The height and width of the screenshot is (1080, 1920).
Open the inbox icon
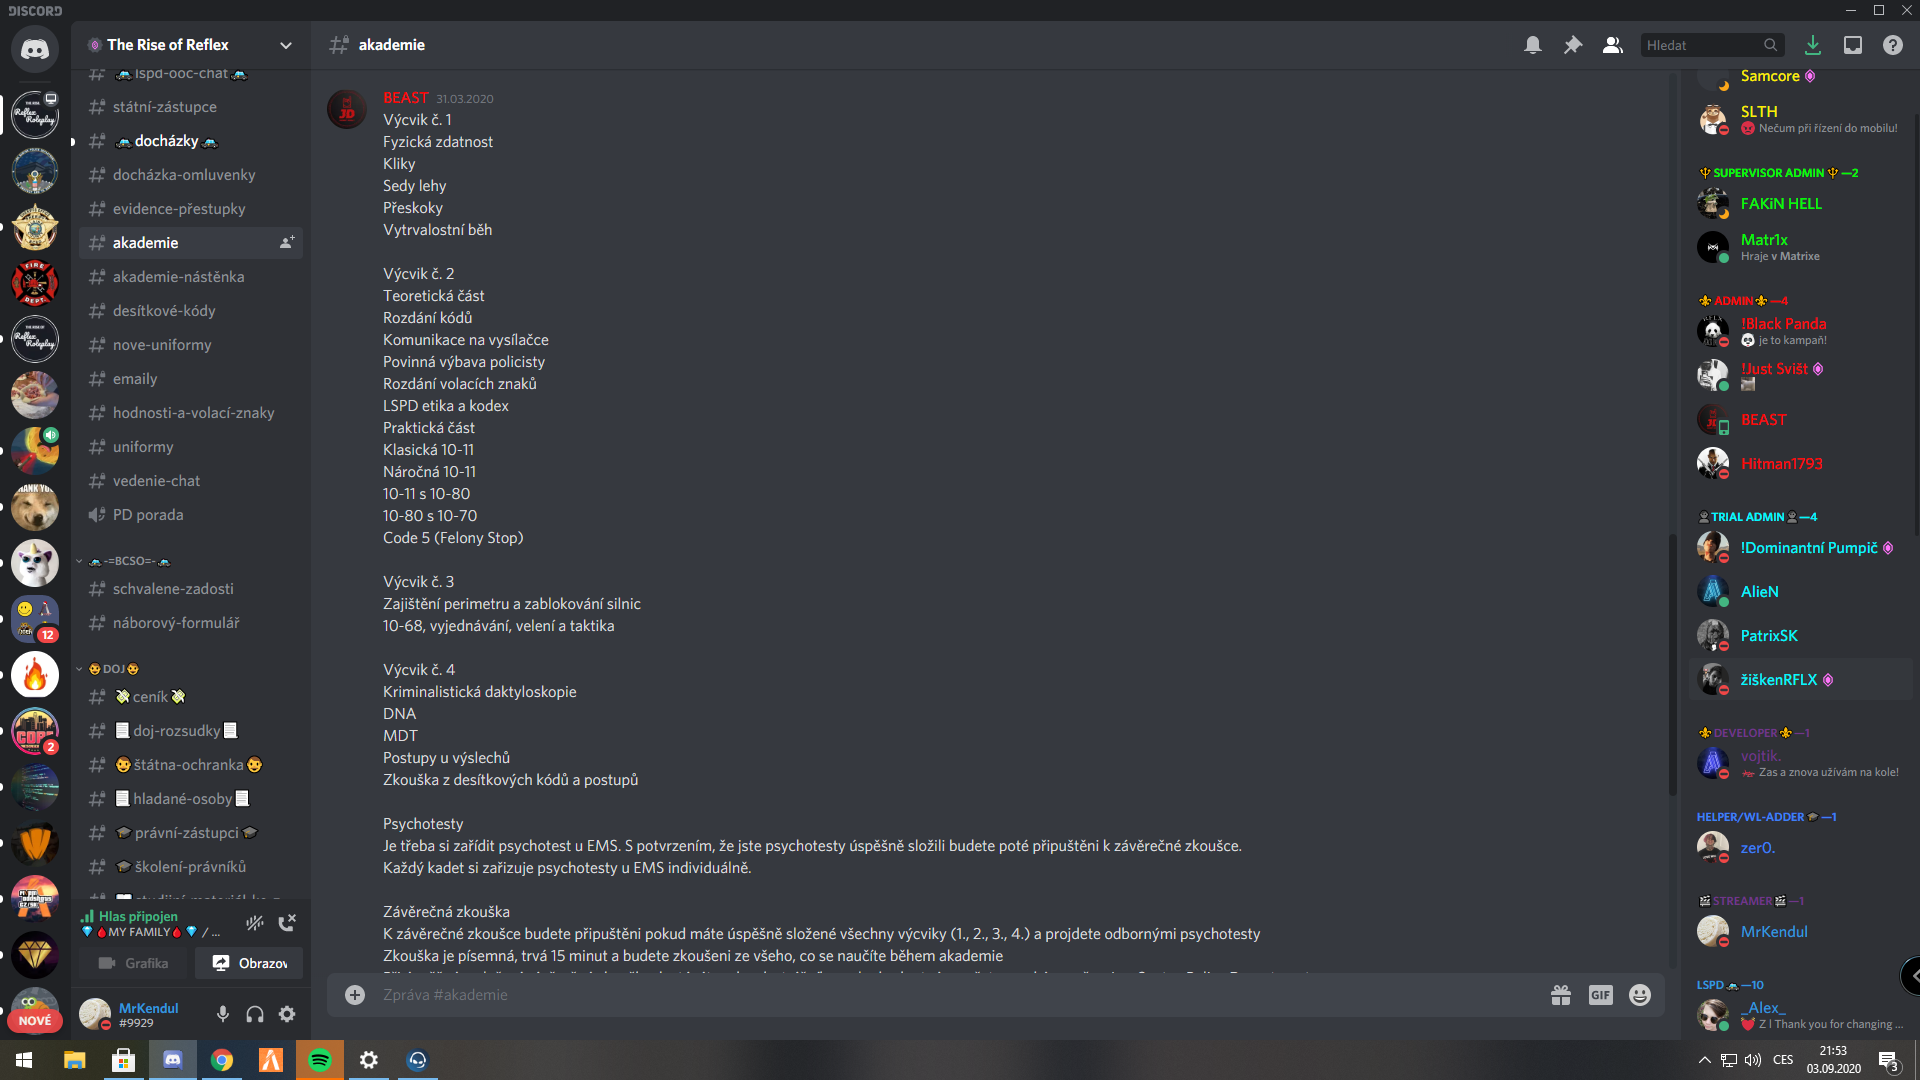tap(1853, 45)
